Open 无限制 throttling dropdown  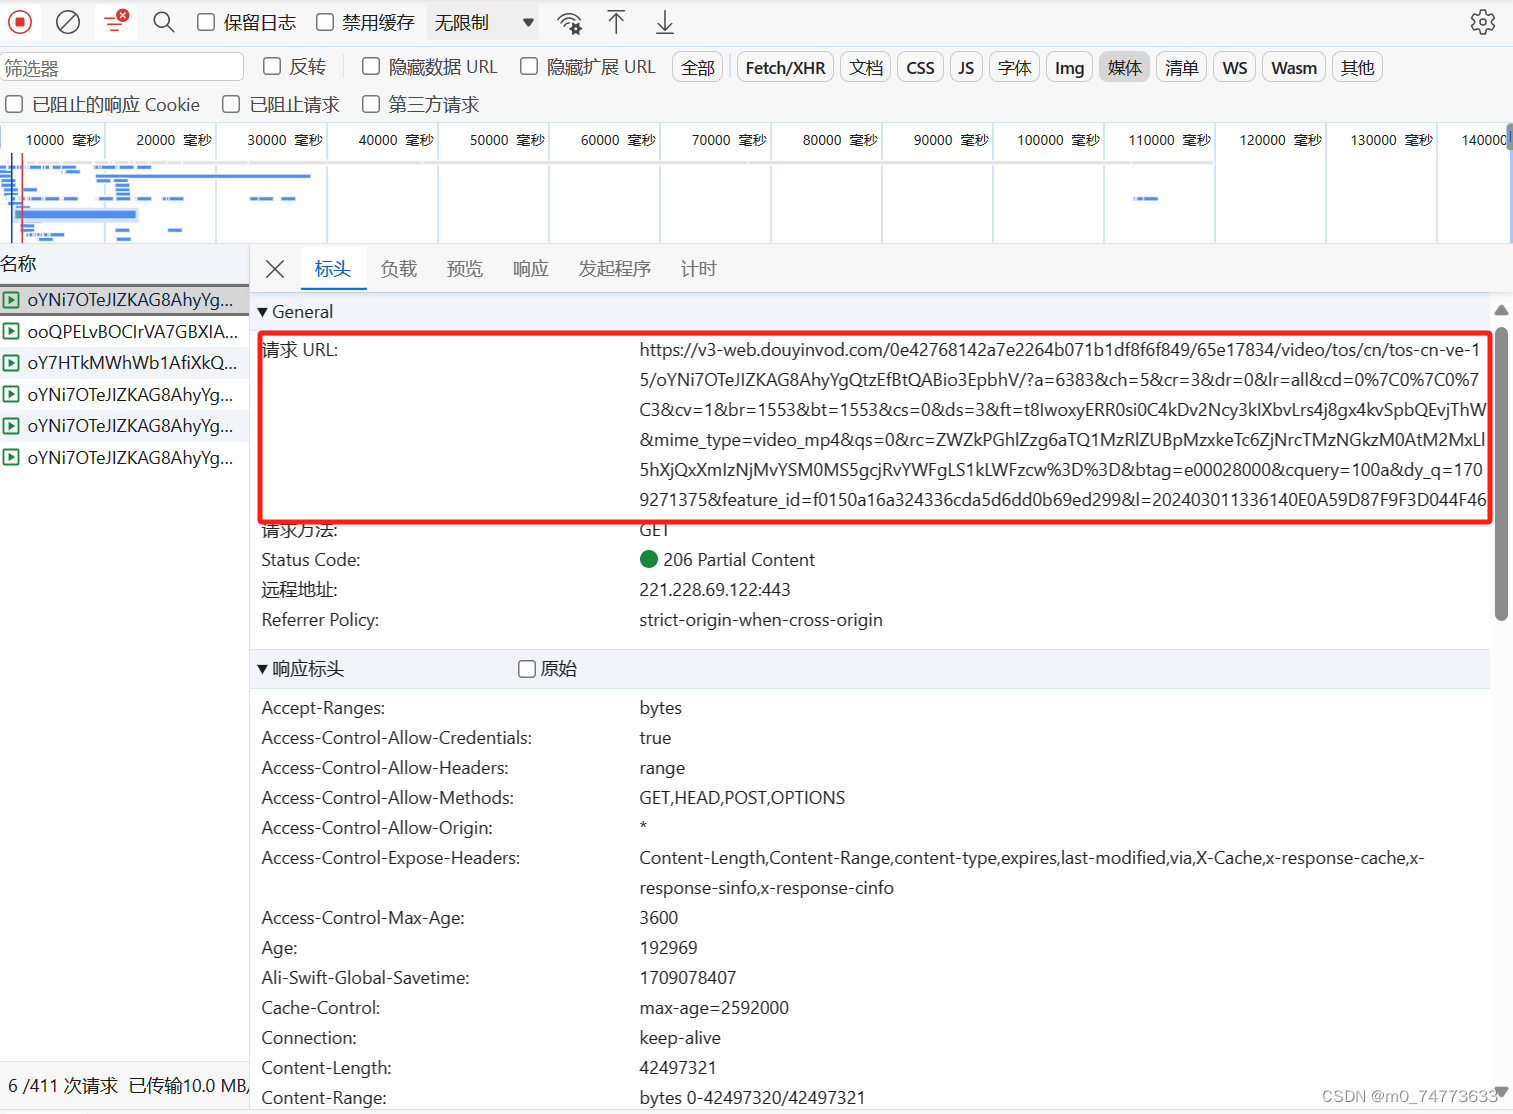(x=483, y=22)
